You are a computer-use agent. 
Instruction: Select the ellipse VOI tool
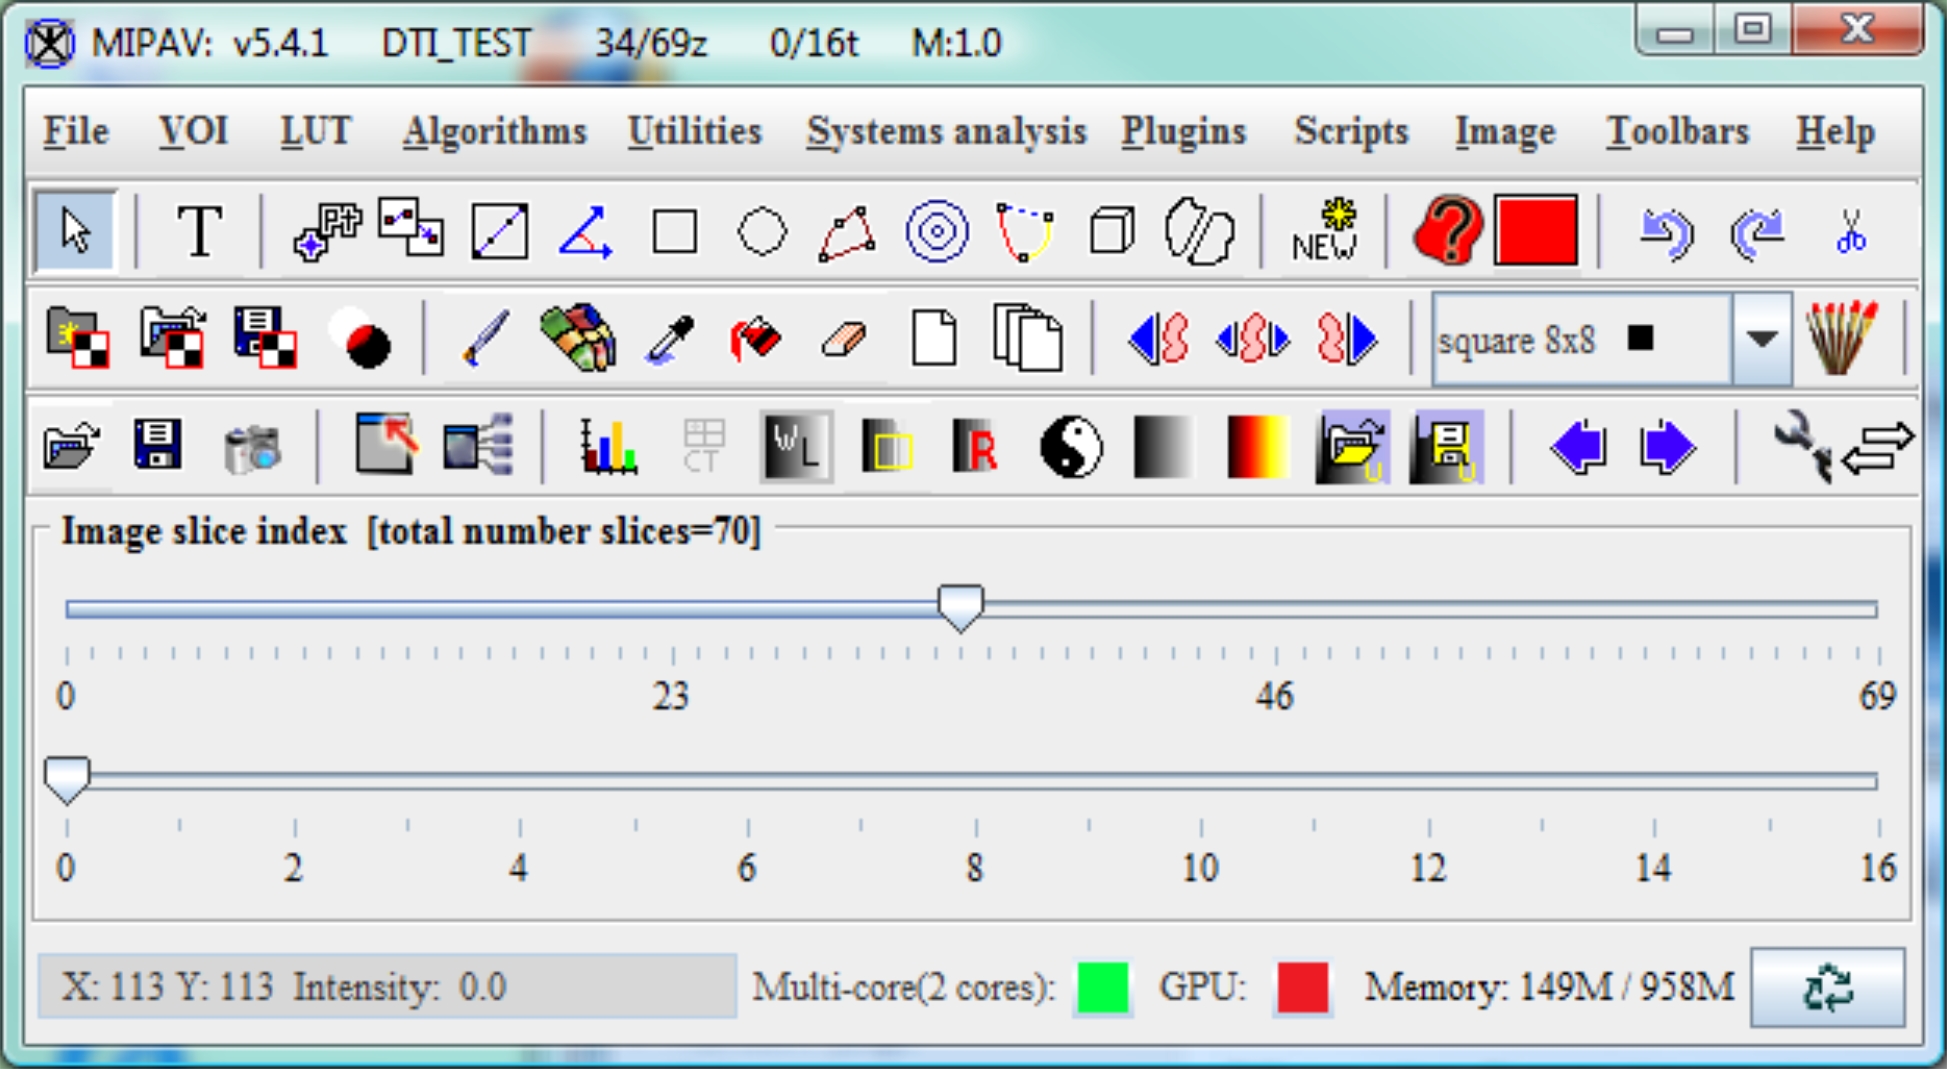pyautogui.click(x=762, y=232)
